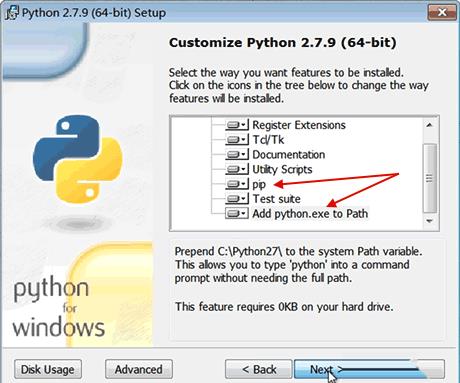Close the Python Setup window
Screen dimensions: 460x383
tap(442, 12)
